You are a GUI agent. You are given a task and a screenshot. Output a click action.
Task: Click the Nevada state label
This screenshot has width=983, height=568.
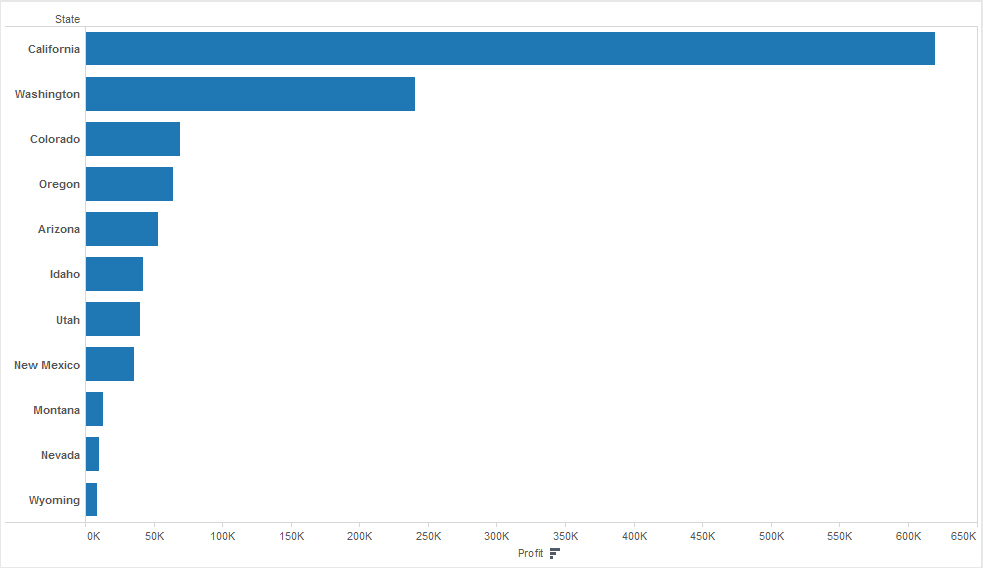point(60,455)
